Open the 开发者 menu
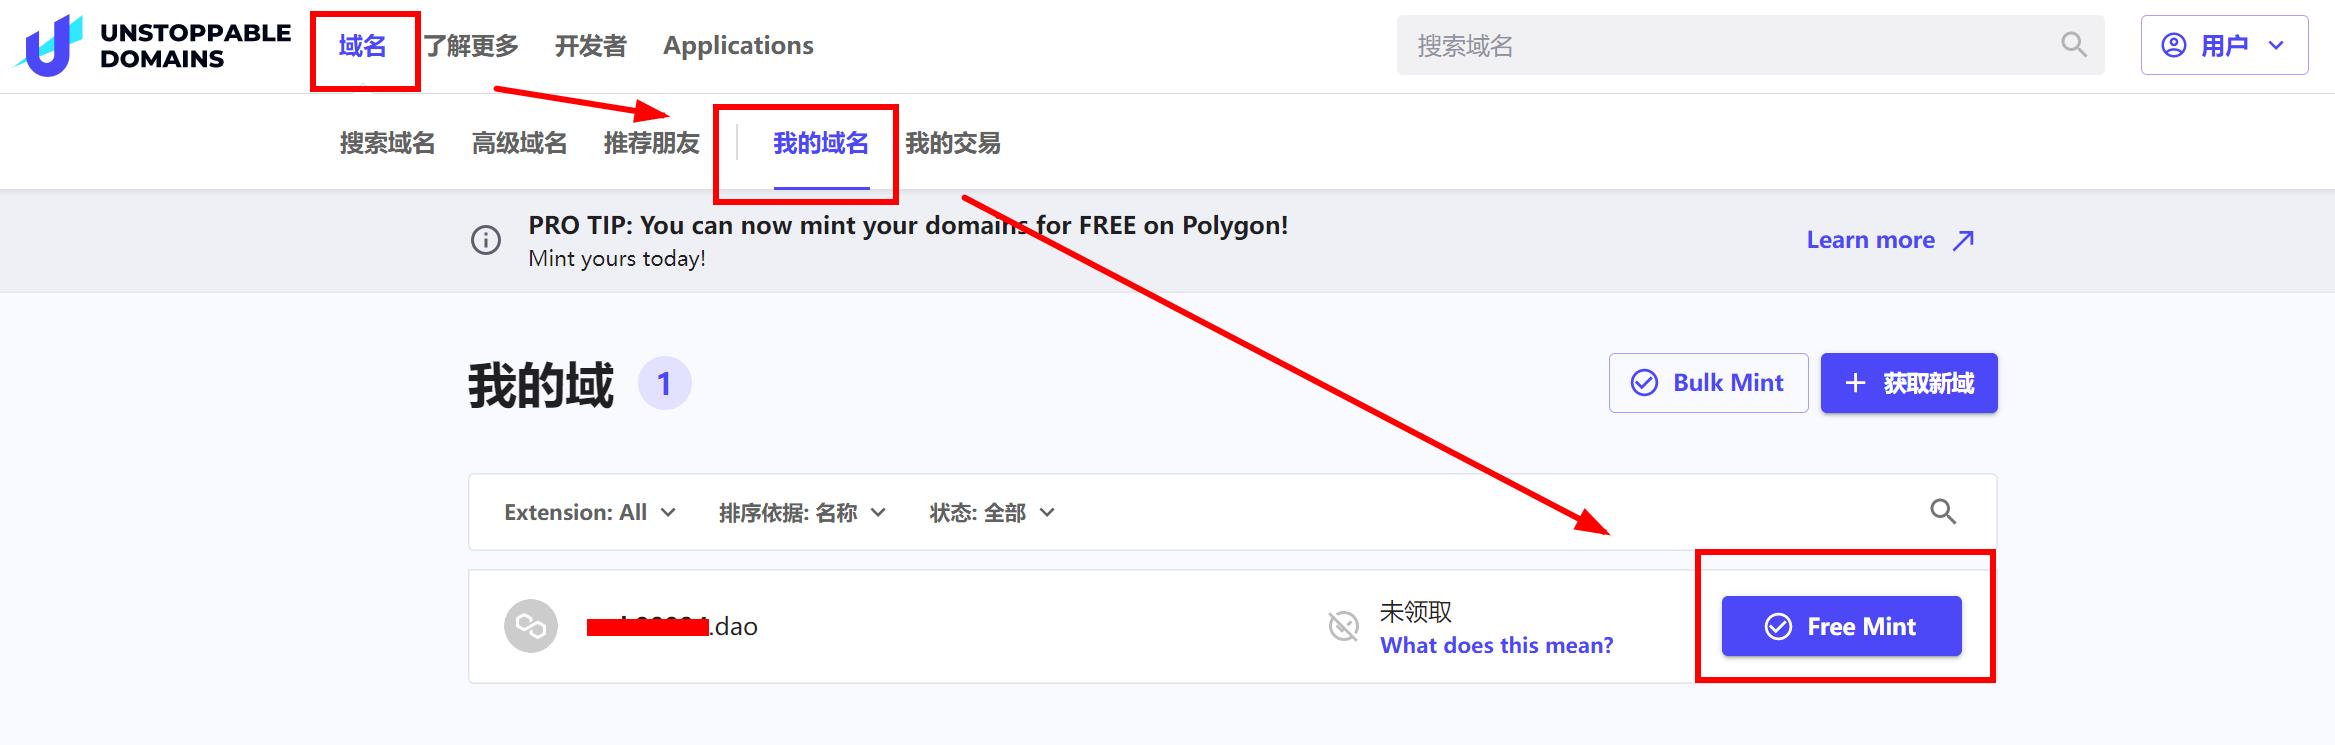The height and width of the screenshot is (745, 2335). [x=591, y=46]
